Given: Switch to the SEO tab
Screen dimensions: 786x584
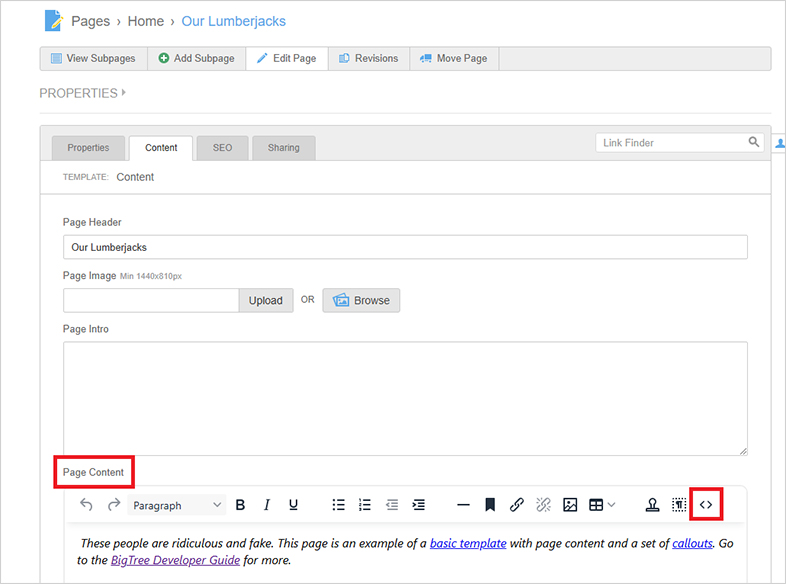Looking at the screenshot, I should point(222,148).
